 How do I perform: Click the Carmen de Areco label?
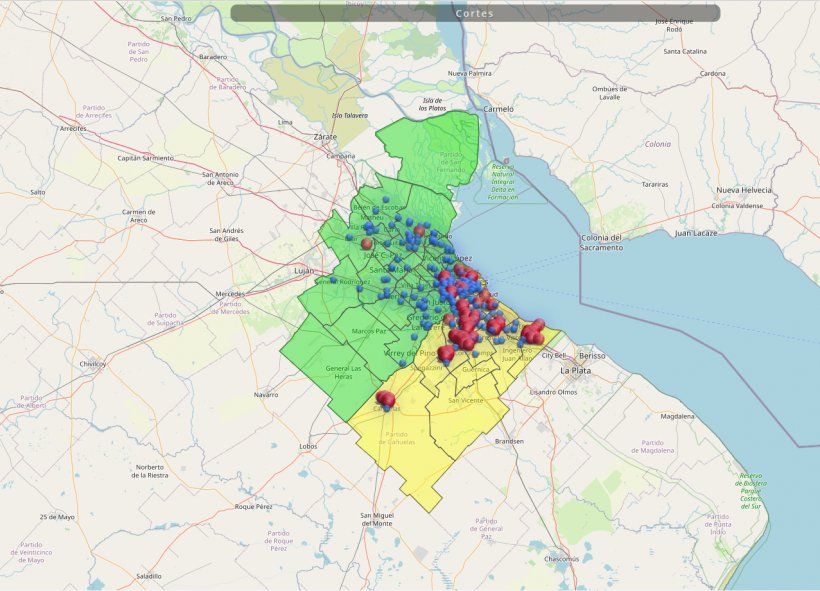click(x=139, y=216)
